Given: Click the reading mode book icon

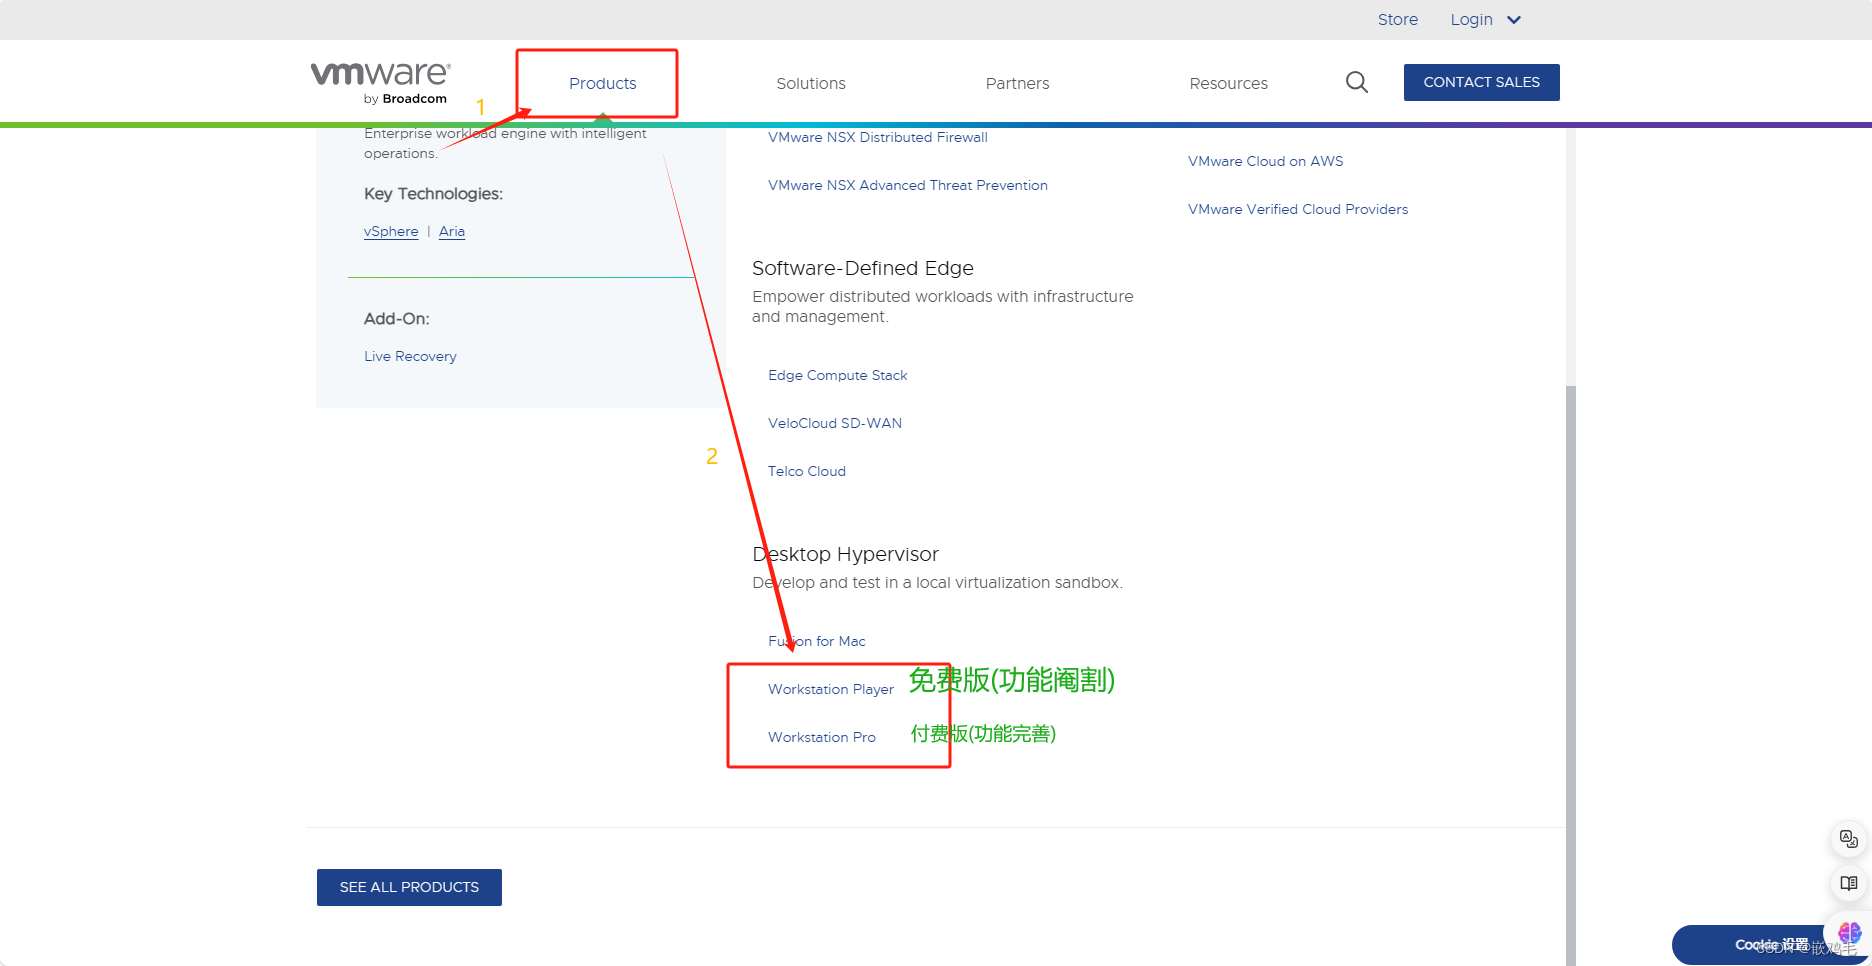Looking at the screenshot, I should click(x=1848, y=883).
